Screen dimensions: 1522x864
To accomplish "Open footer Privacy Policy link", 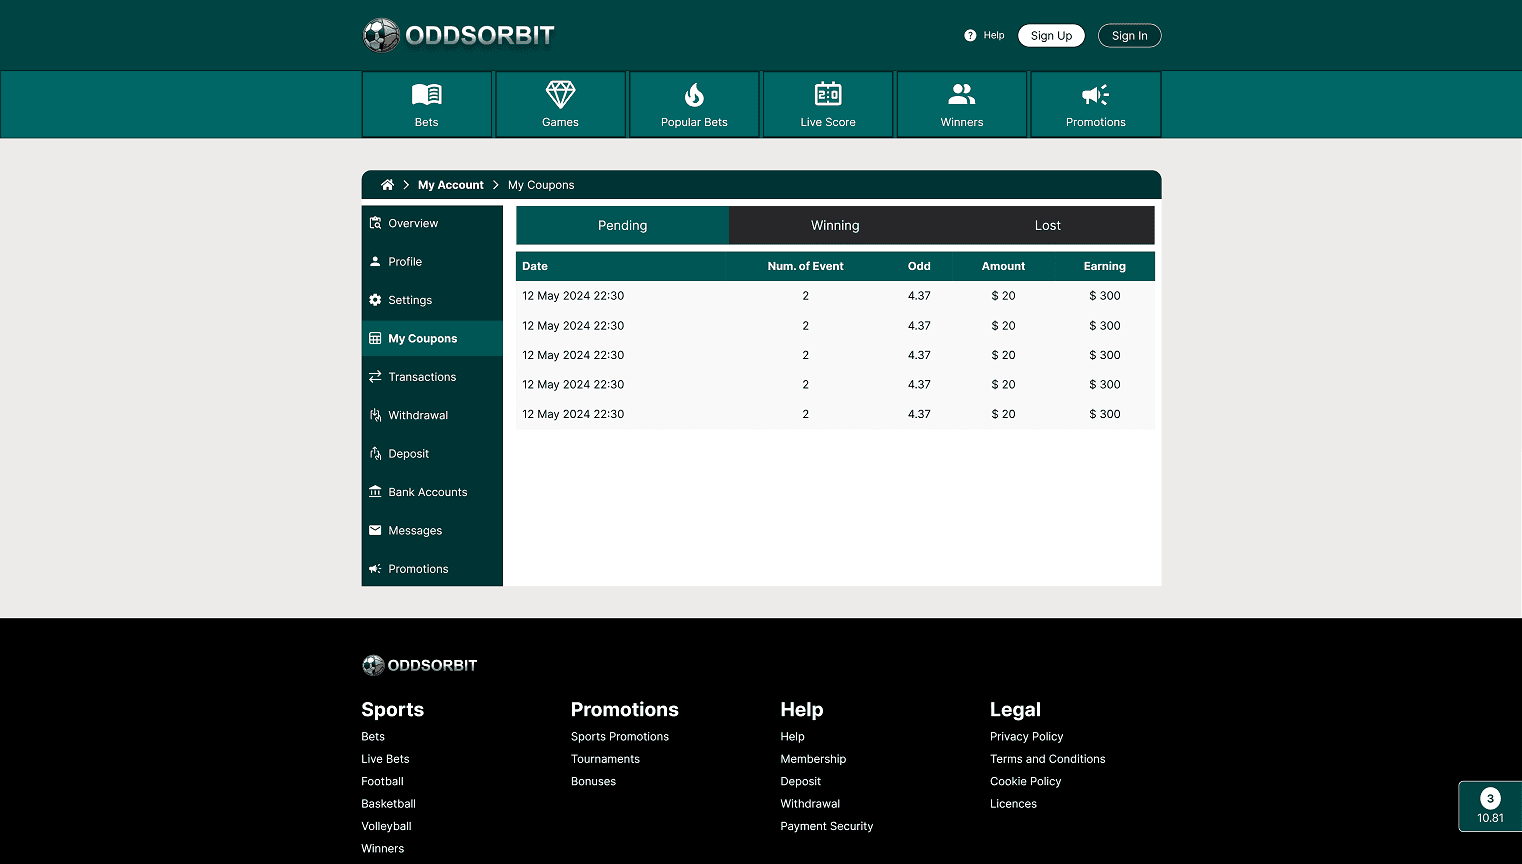I will 1027,737.
